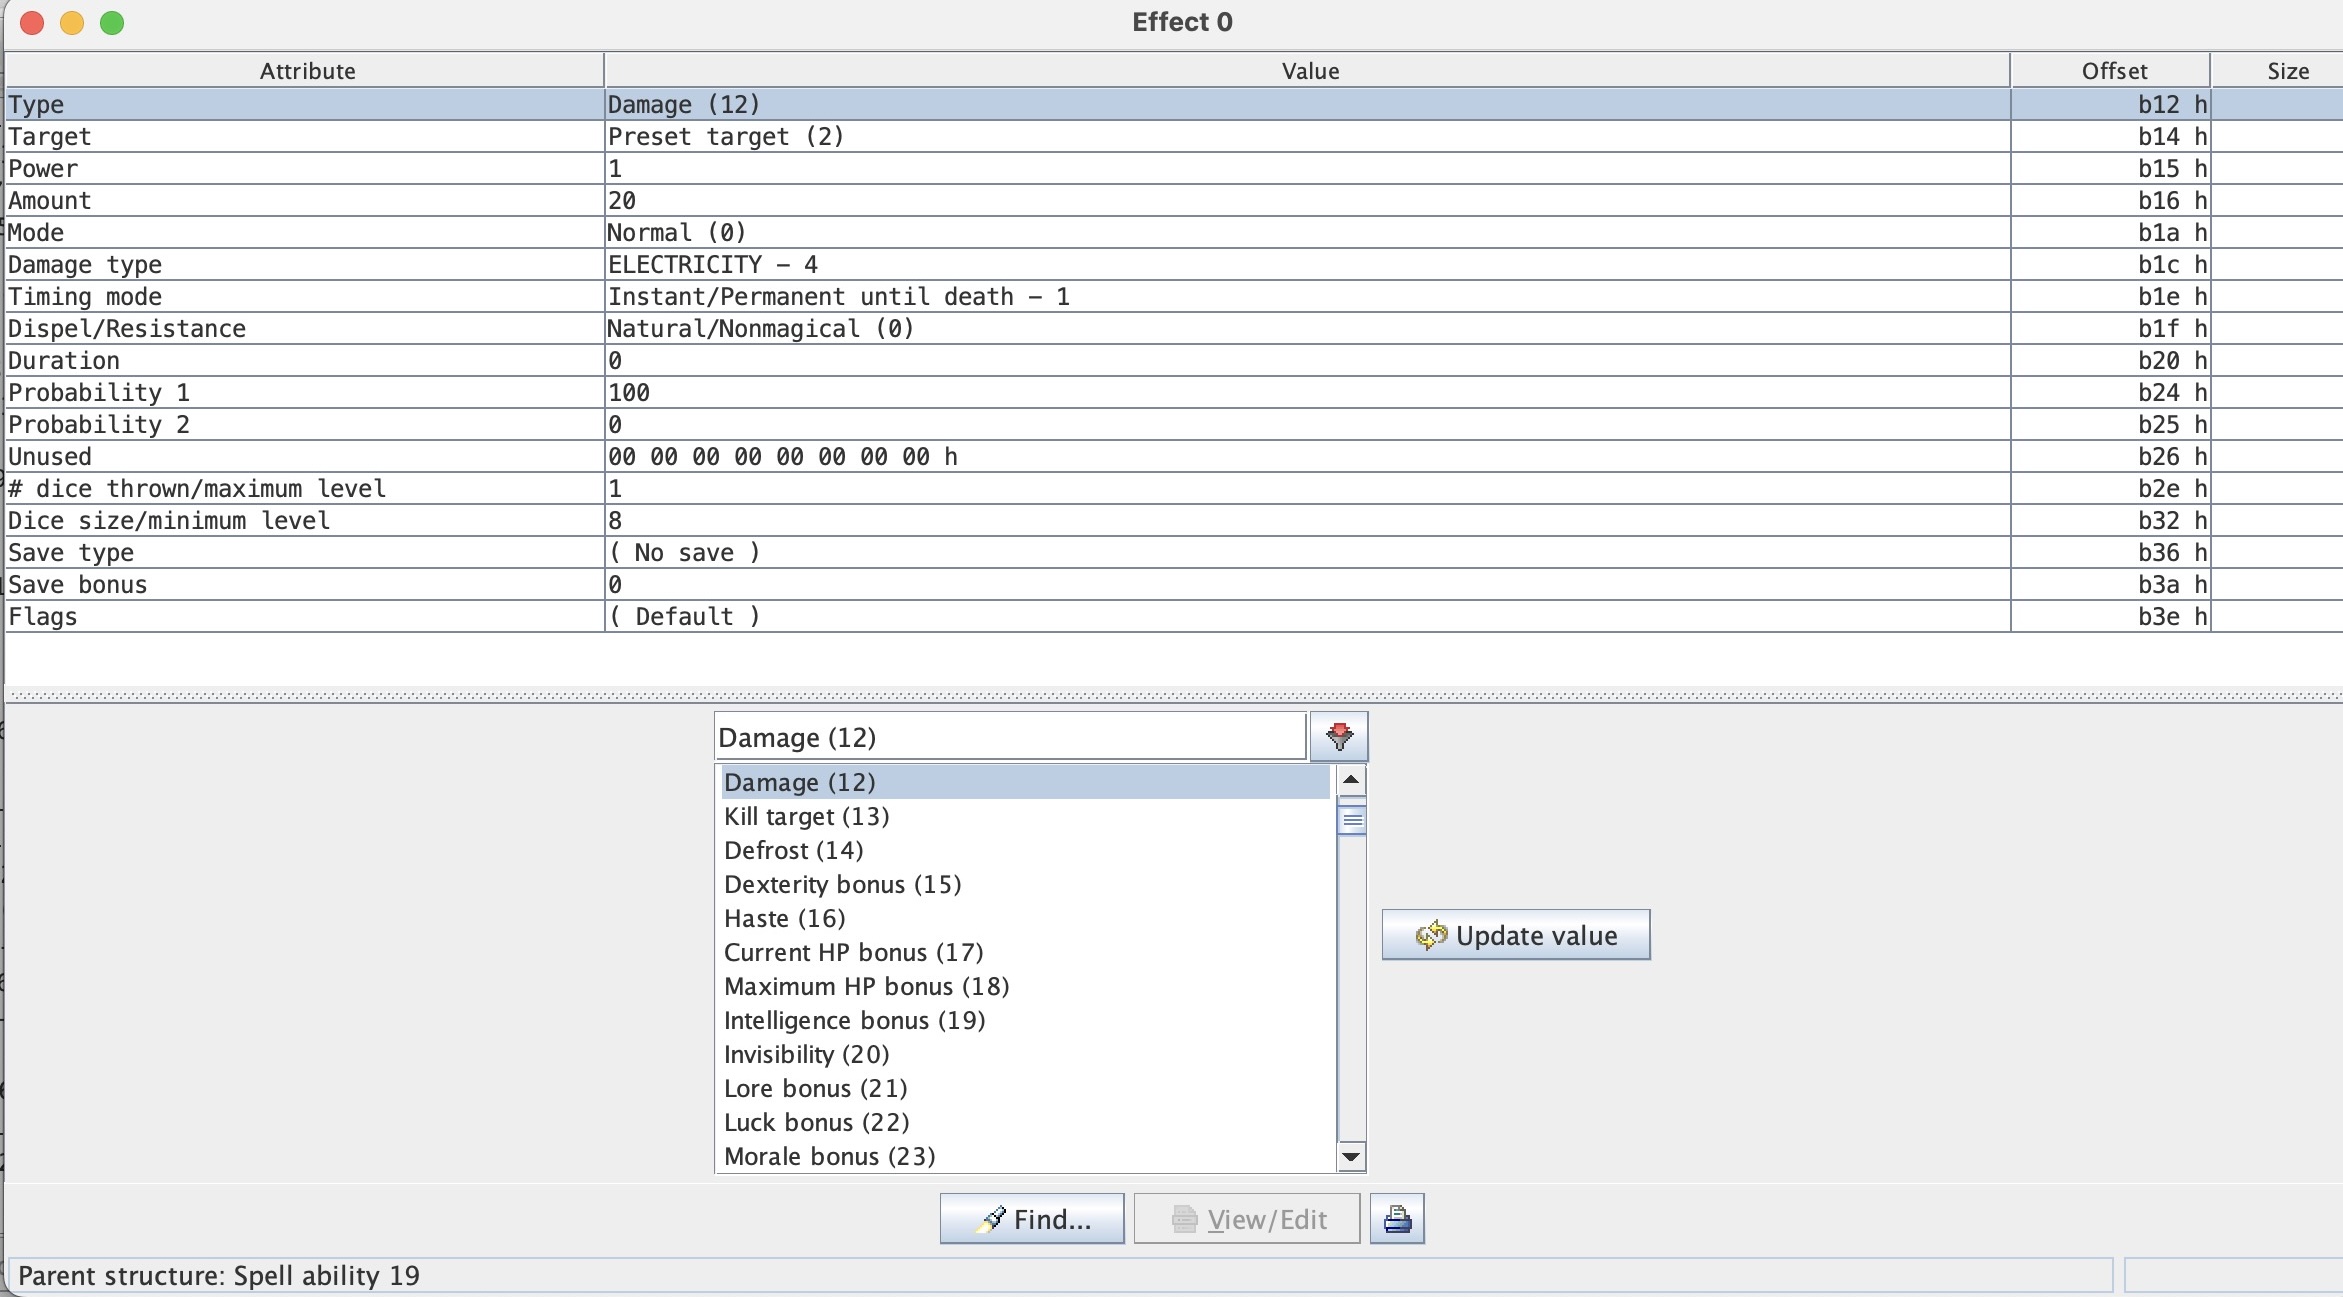Click the list scrollbar up arrow
Image resolution: width=2343 pixels, height=1297 pixels.
point(1351,779)
